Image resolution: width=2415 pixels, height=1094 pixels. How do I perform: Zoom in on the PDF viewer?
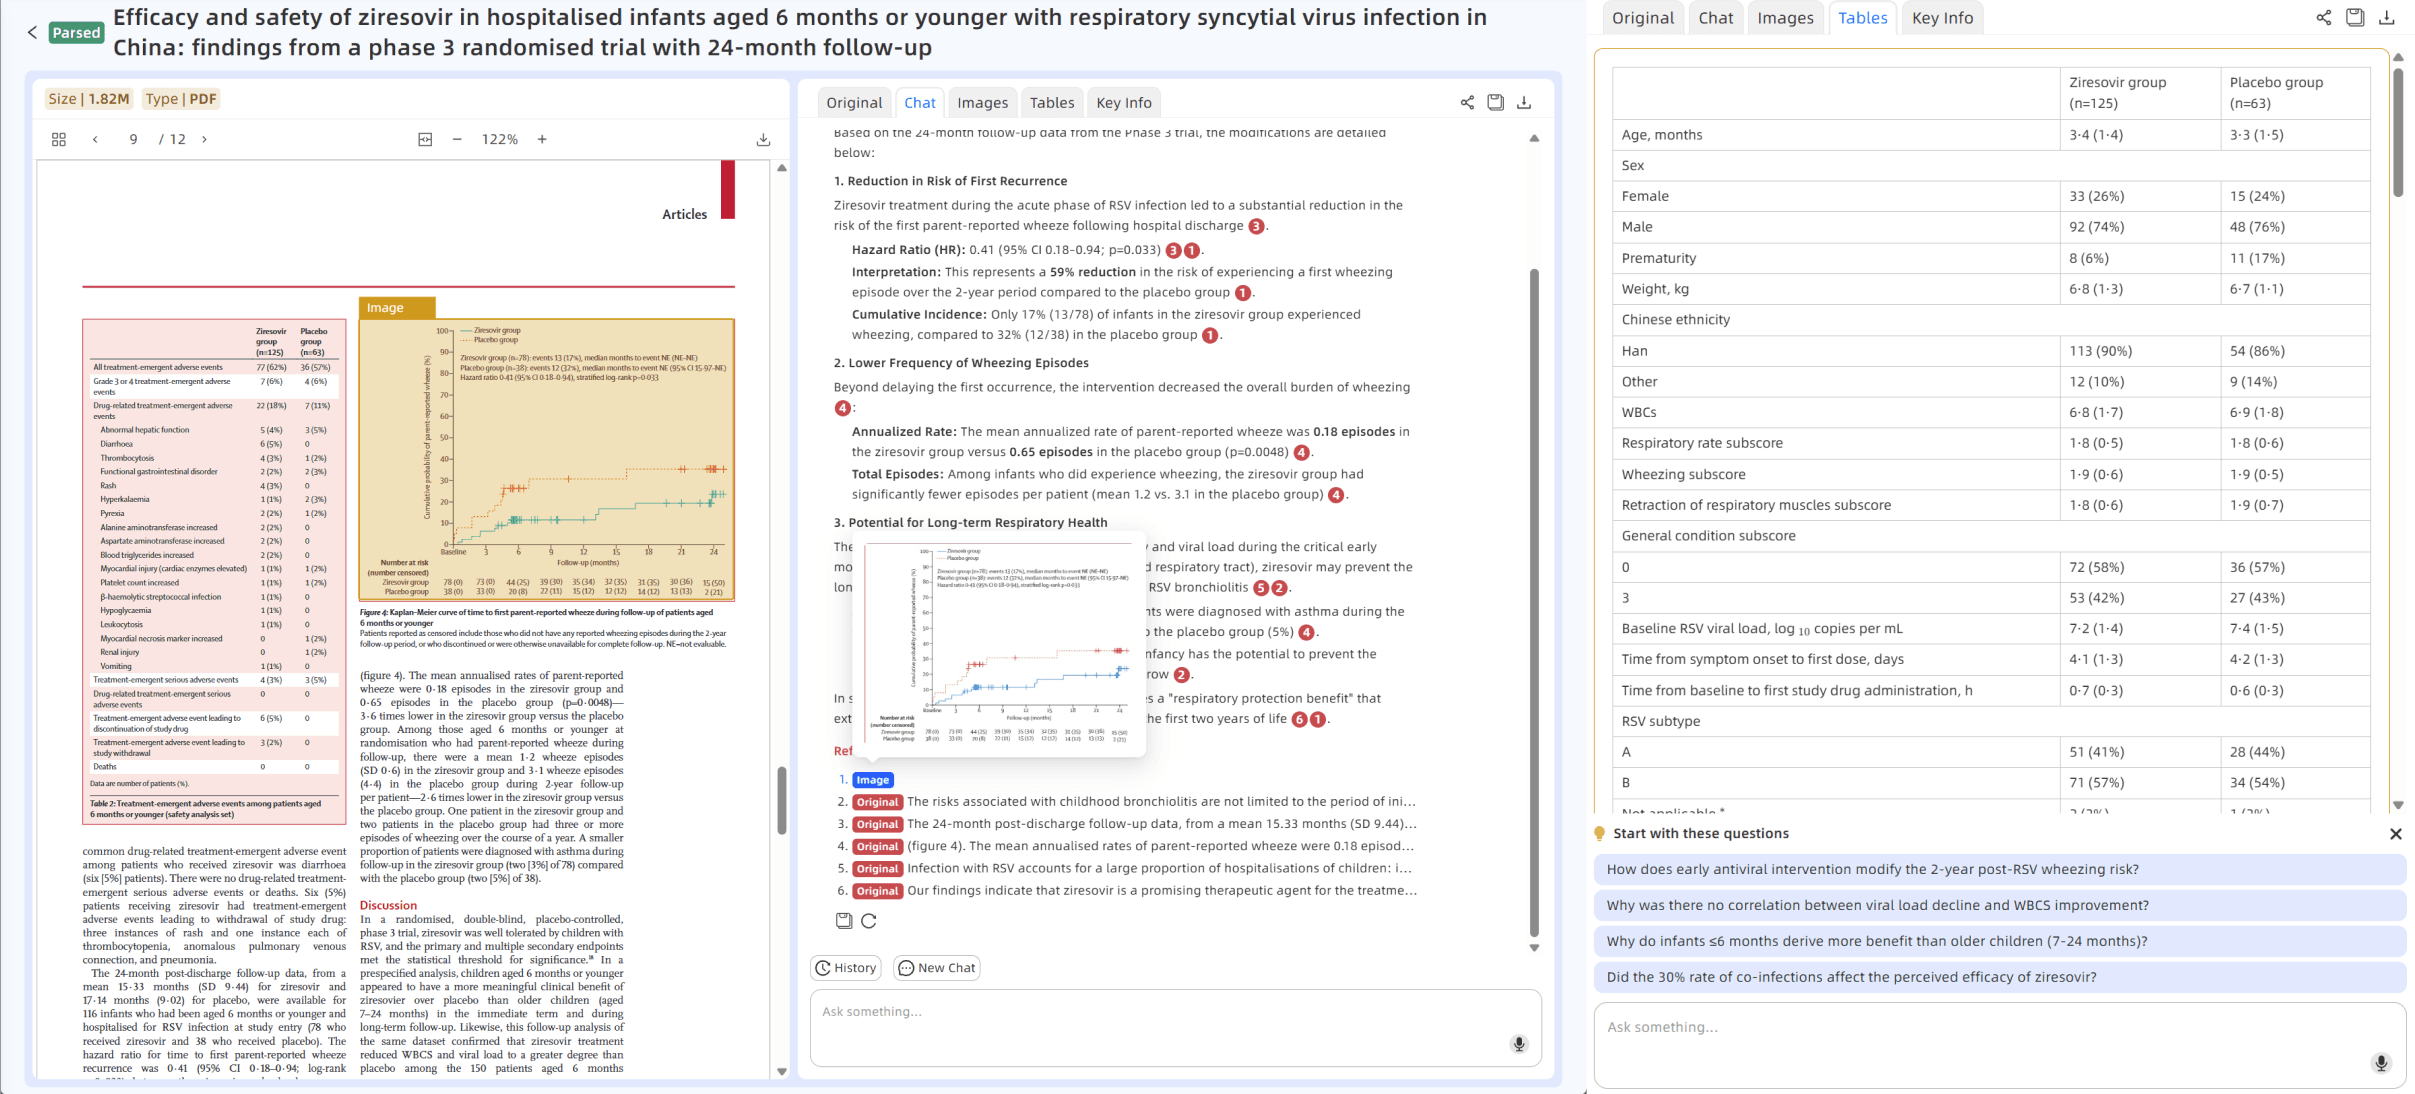(x=542, y=140)
